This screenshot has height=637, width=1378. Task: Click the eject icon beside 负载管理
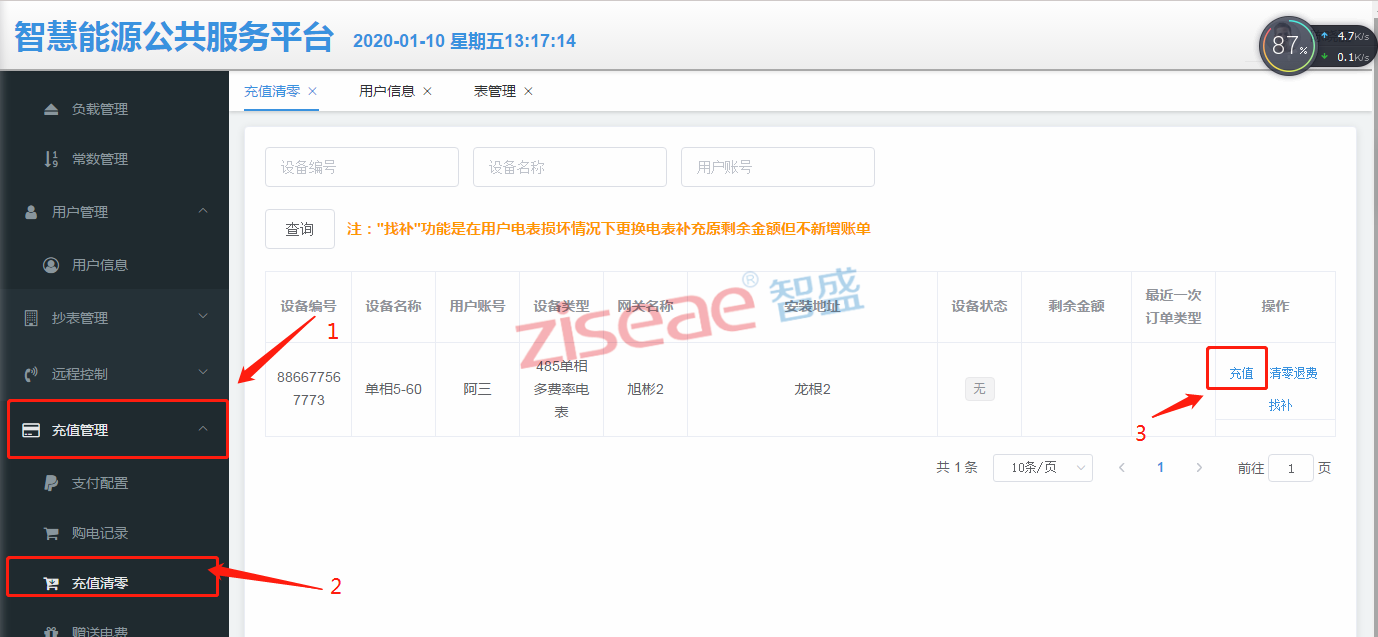[51, 109]
